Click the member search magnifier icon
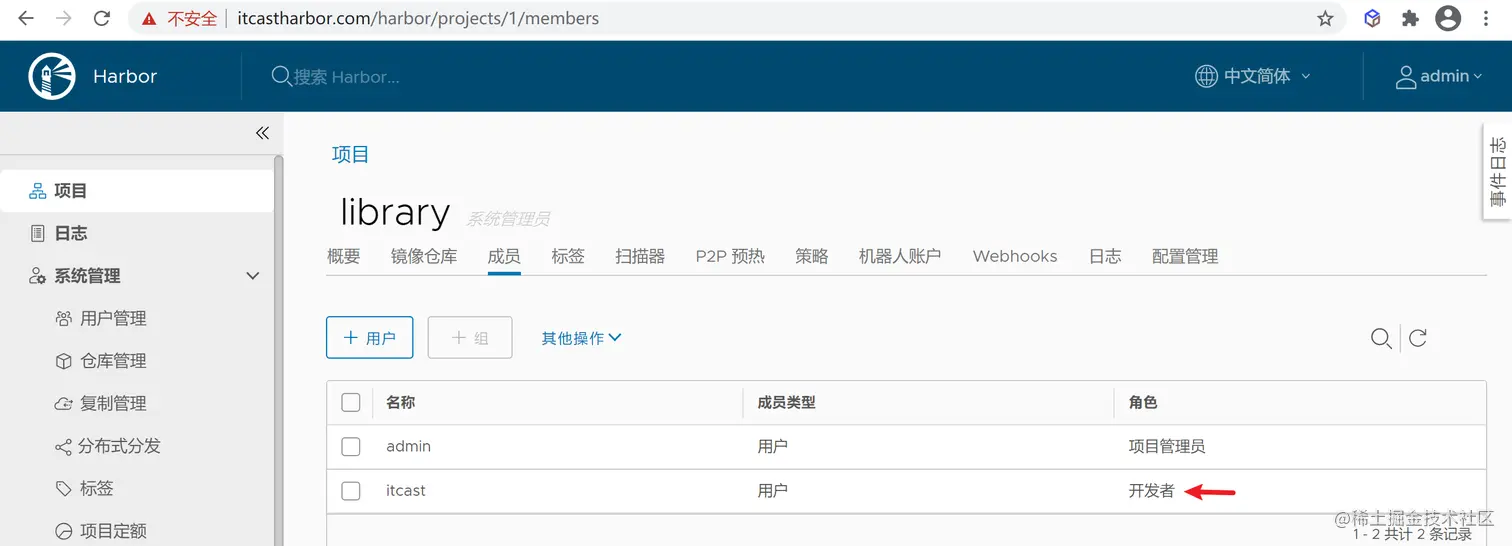 click(1381, 338)
